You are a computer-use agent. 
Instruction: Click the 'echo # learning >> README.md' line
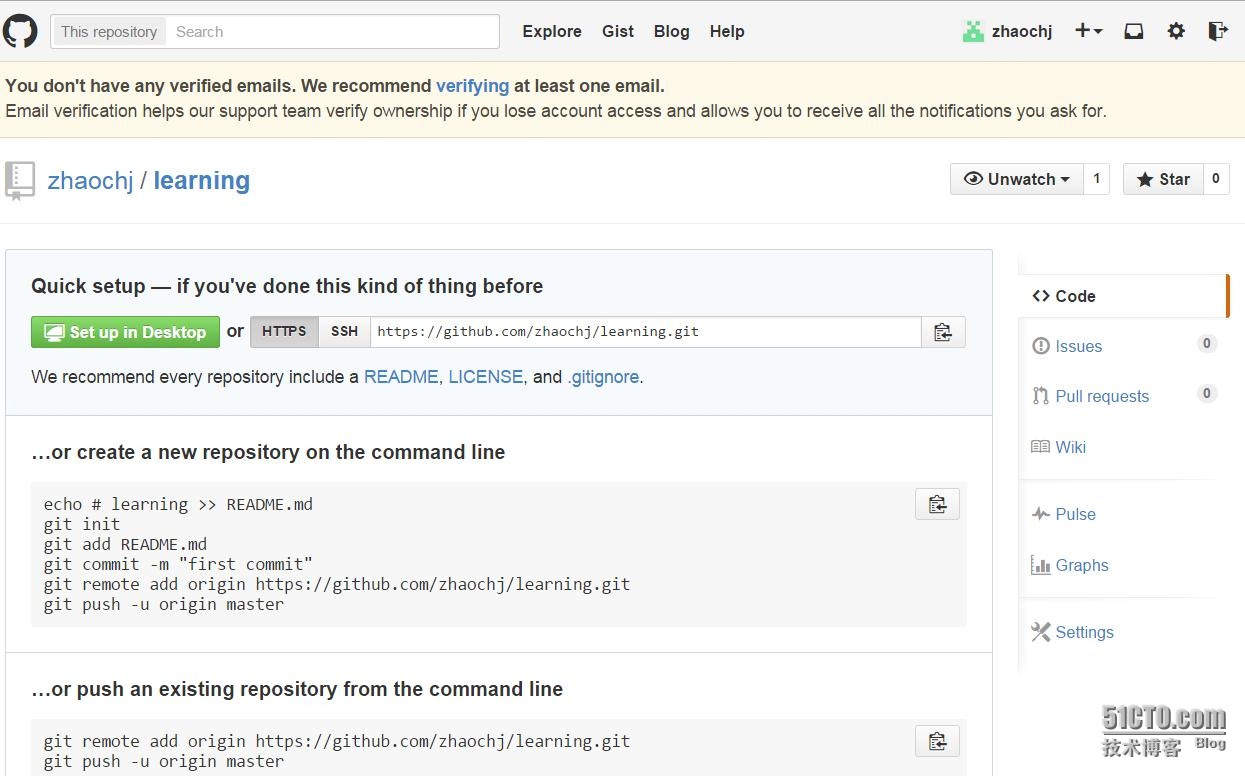(x=178, y=504)
